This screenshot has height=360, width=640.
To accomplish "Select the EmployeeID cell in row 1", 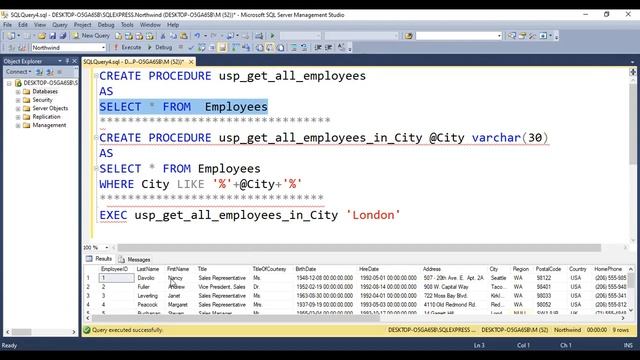I will tap(116, 278).
